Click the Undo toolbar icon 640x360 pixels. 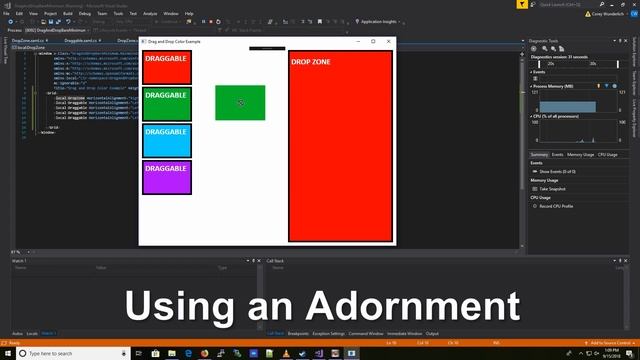[68, 22]
